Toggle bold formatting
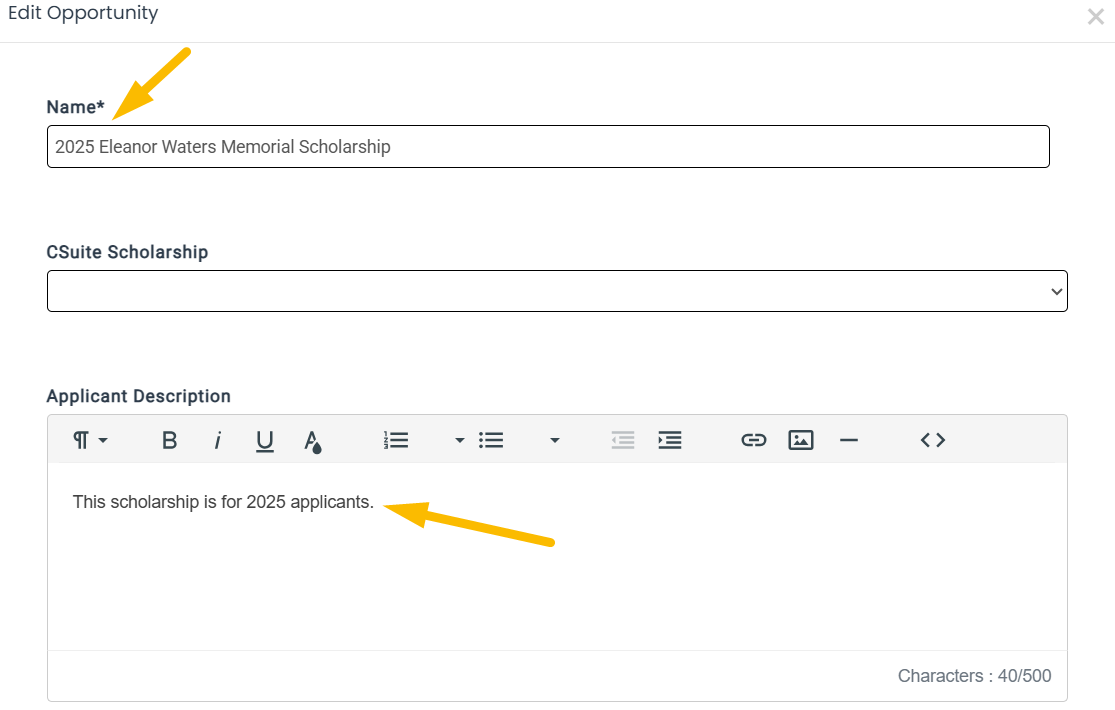 point(169,440)
